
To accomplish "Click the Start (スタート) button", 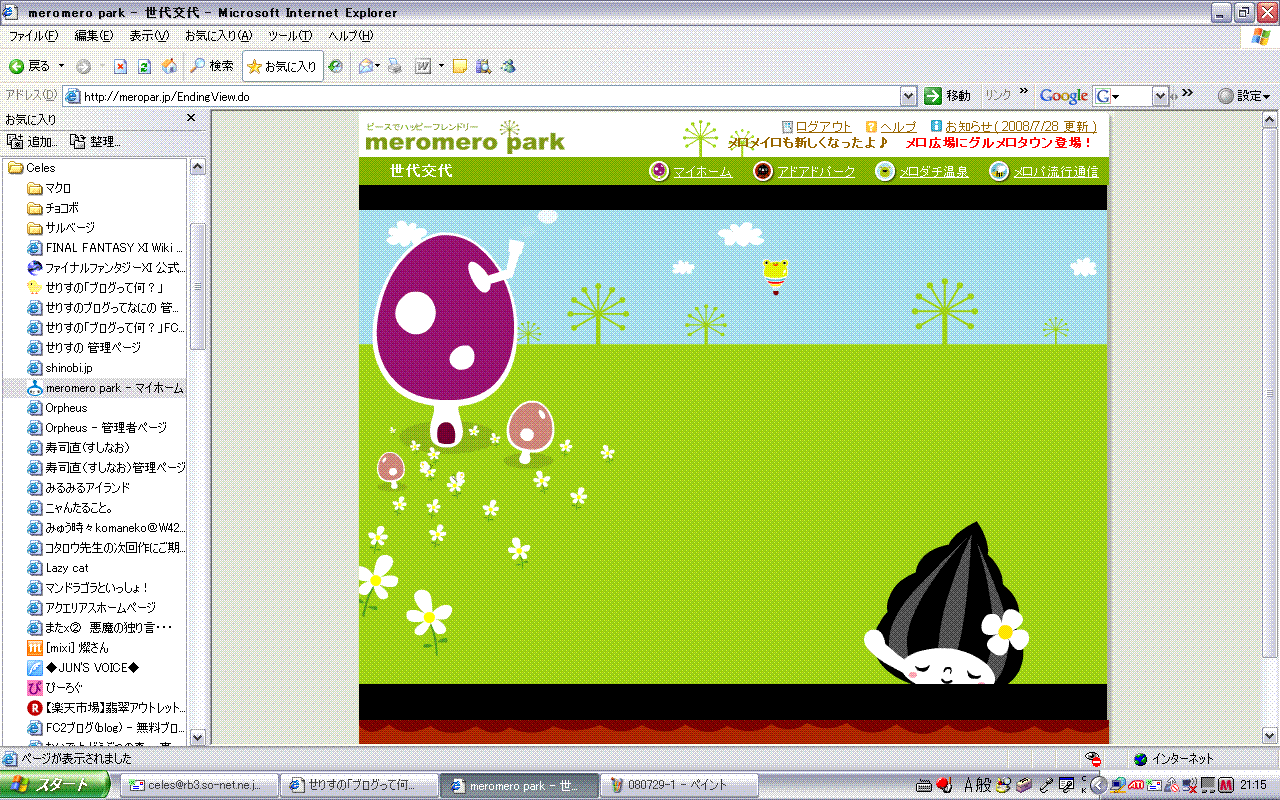I will click(x=55, y=785).
